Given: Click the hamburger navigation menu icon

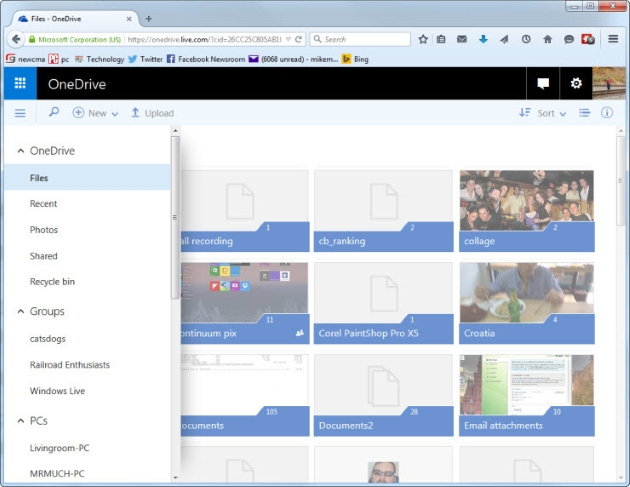Looking at the screenshot, I should click(19, 113).
